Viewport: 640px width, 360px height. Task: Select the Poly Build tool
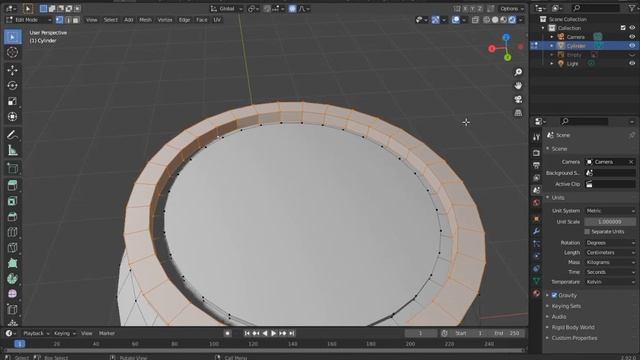[13, 263]
